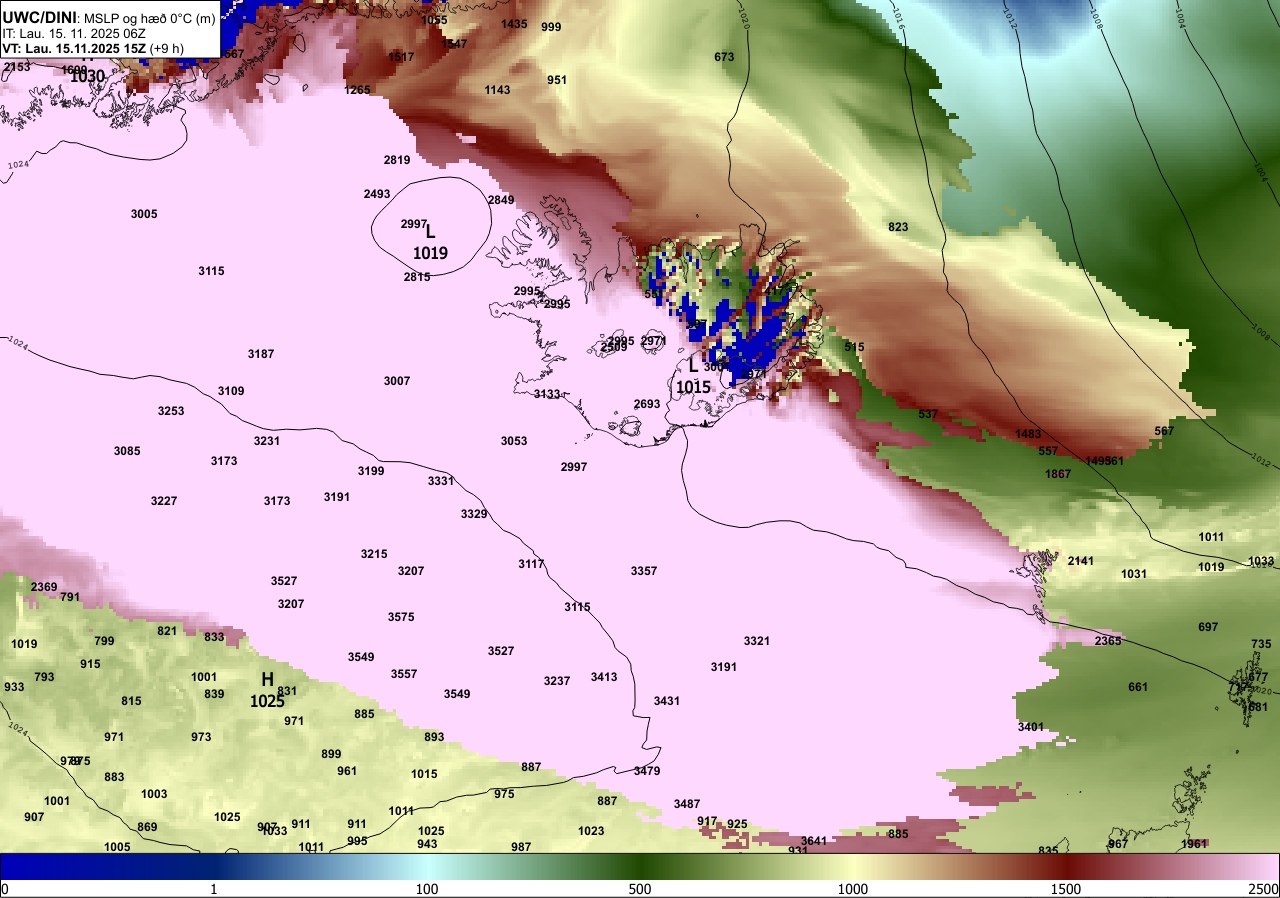This screenshot has height=898, width=1280.
Task: Click the height value 1435
Action: point(514,24)
